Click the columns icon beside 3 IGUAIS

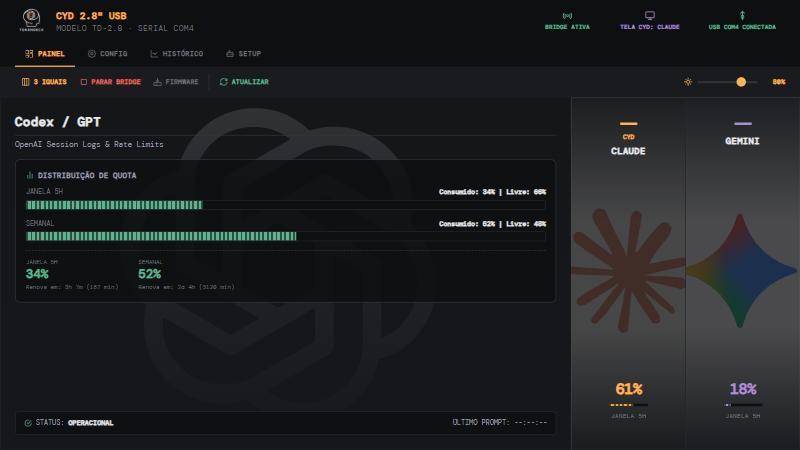click(26, 82)
